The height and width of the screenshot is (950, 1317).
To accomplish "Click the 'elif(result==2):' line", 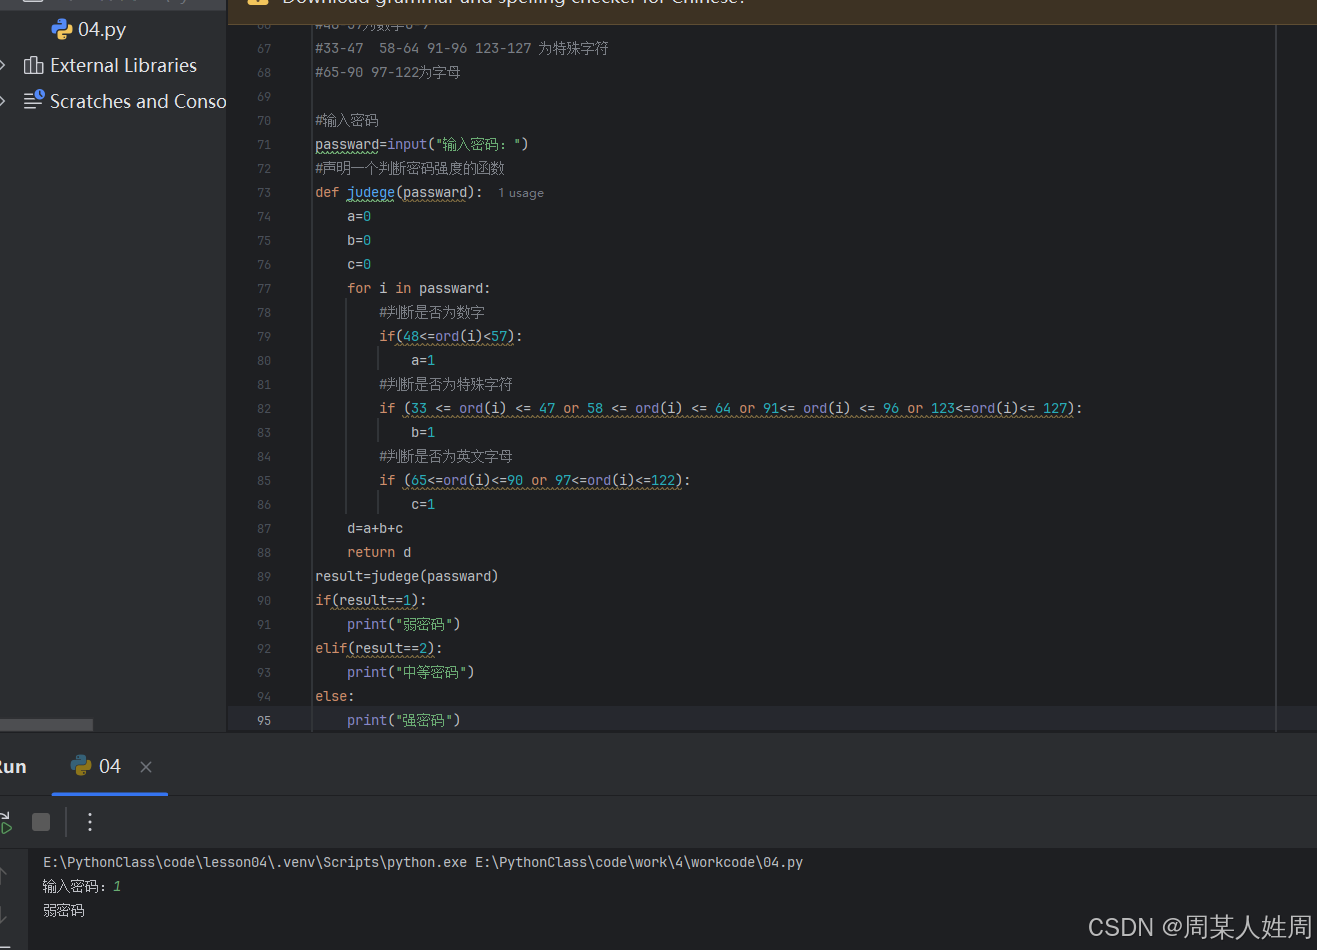I will (x=379, y=648).
